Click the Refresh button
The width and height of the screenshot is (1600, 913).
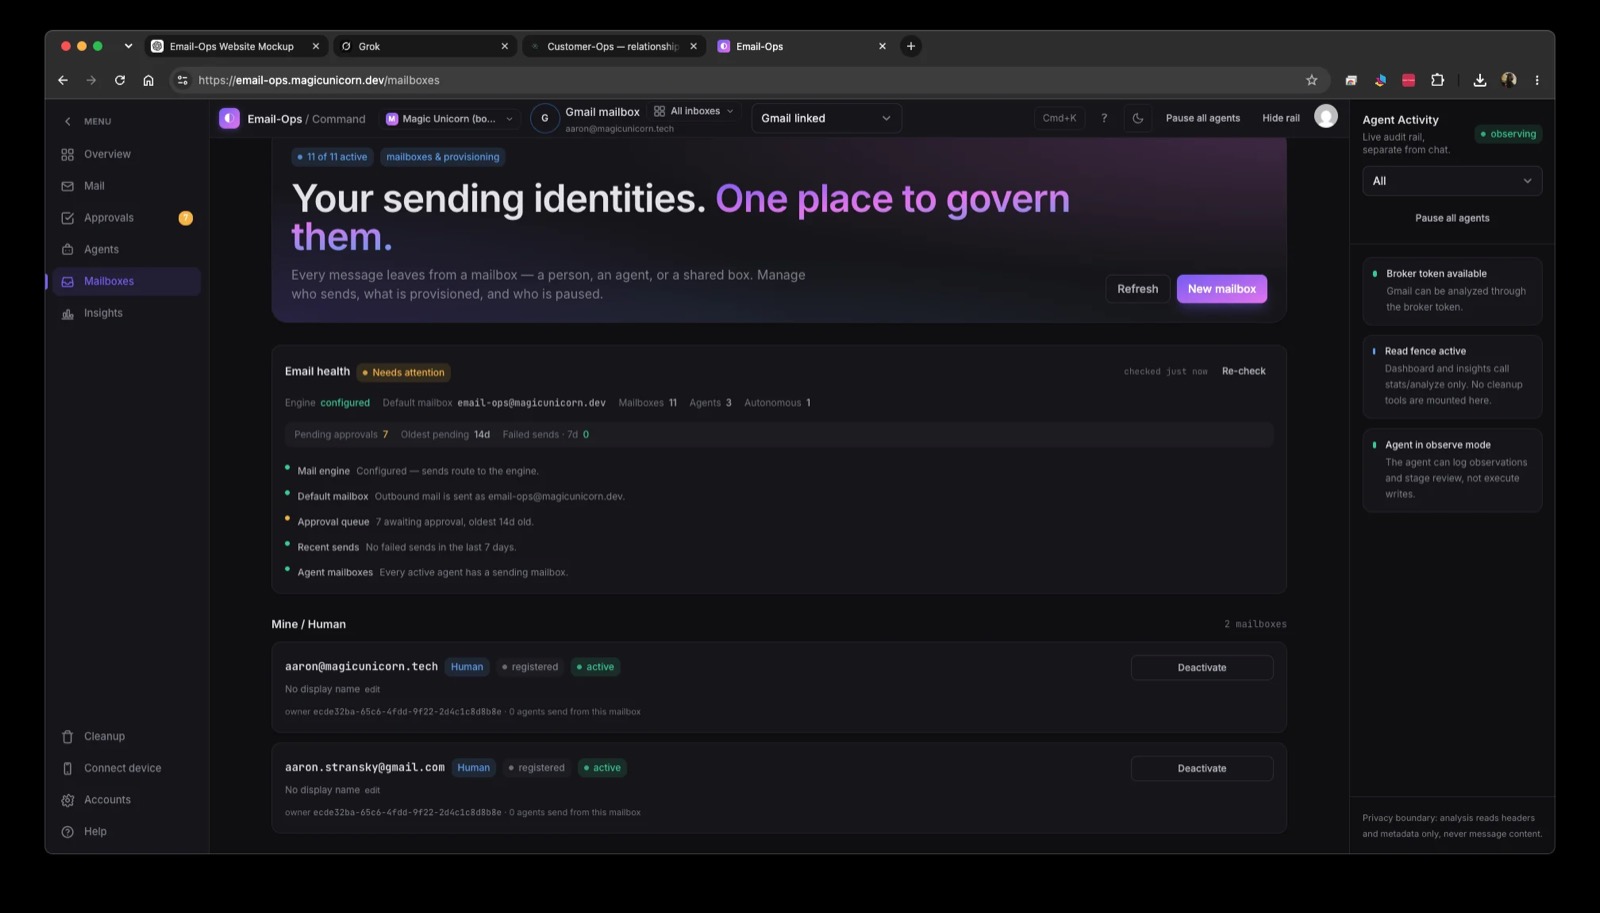[1138, 289]
